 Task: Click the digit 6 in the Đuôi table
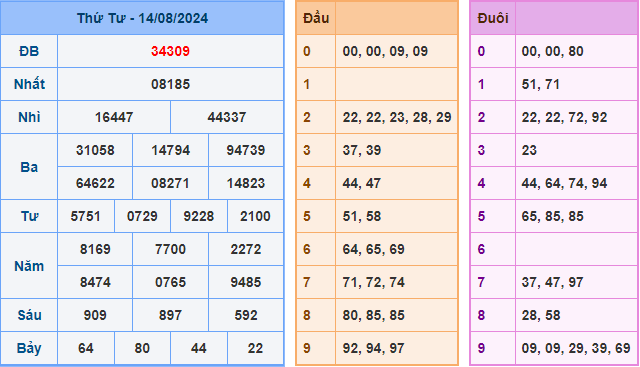click(x=481, y=249)
